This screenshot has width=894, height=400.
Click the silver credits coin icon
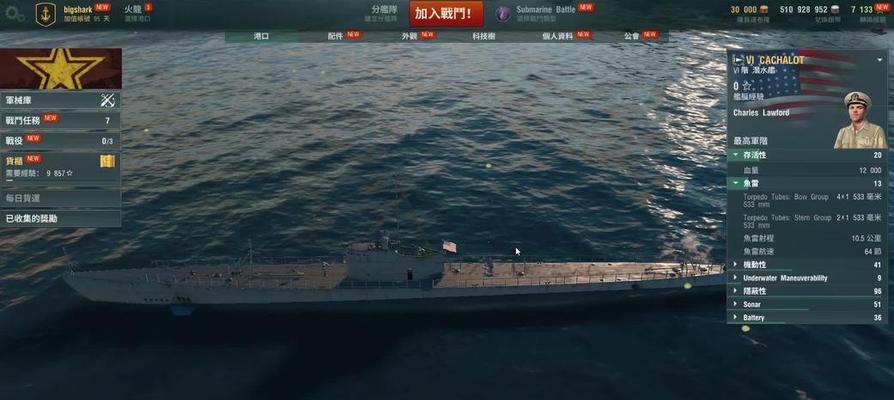coord(835,10)
